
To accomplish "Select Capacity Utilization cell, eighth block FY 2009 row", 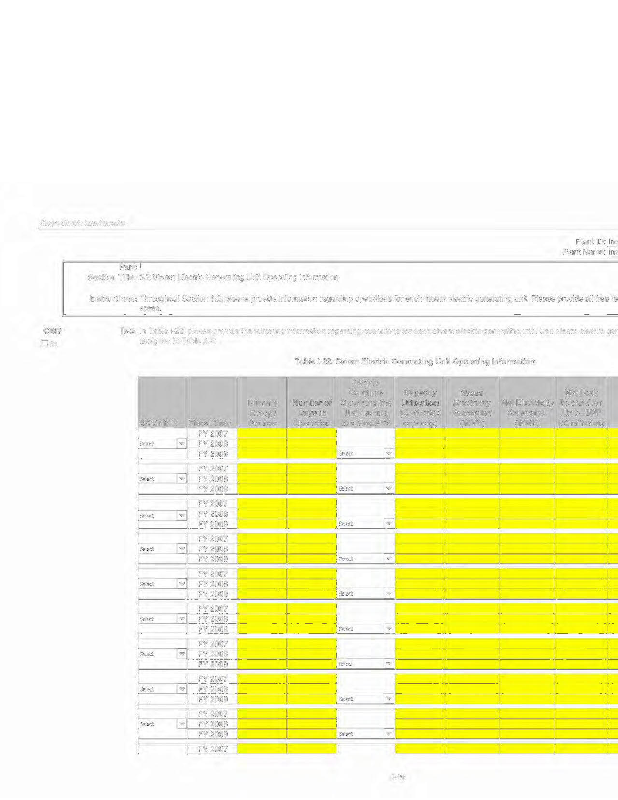I will pyautogui.click(x=420, y=699).
